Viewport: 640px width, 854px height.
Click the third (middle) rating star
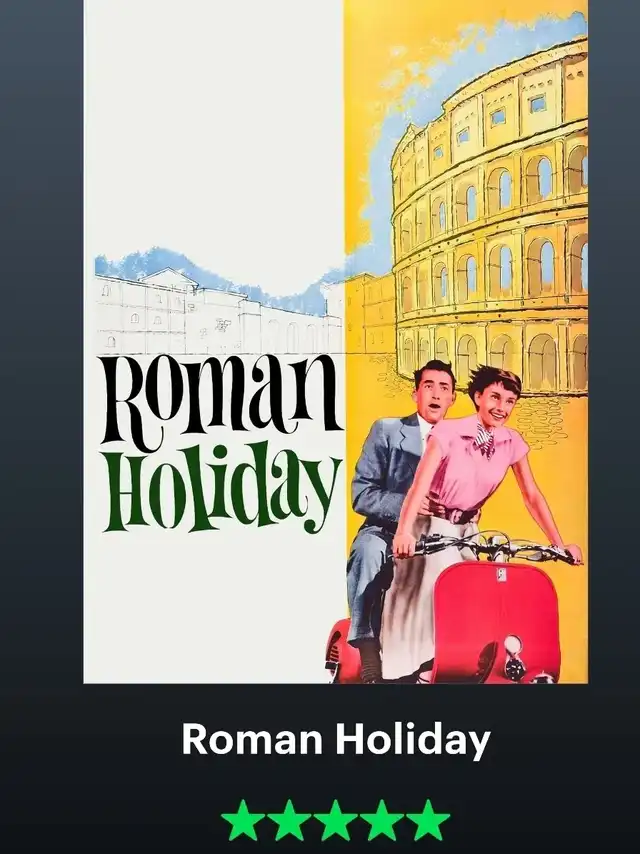(335, 820)
